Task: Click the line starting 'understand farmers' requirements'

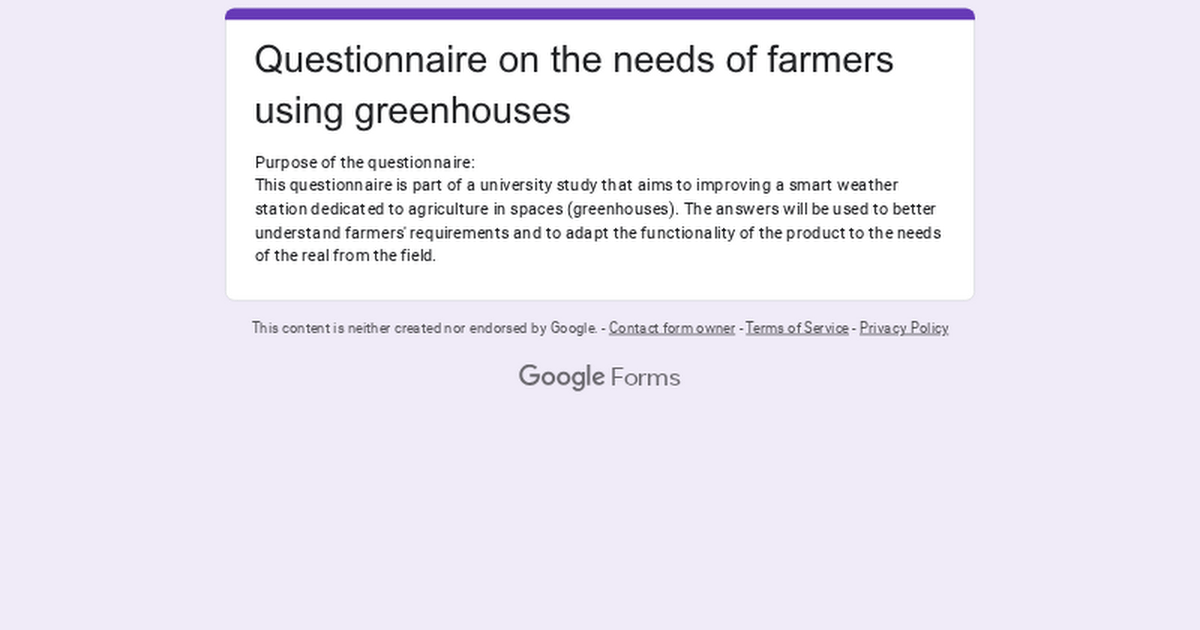Action: 598,232
